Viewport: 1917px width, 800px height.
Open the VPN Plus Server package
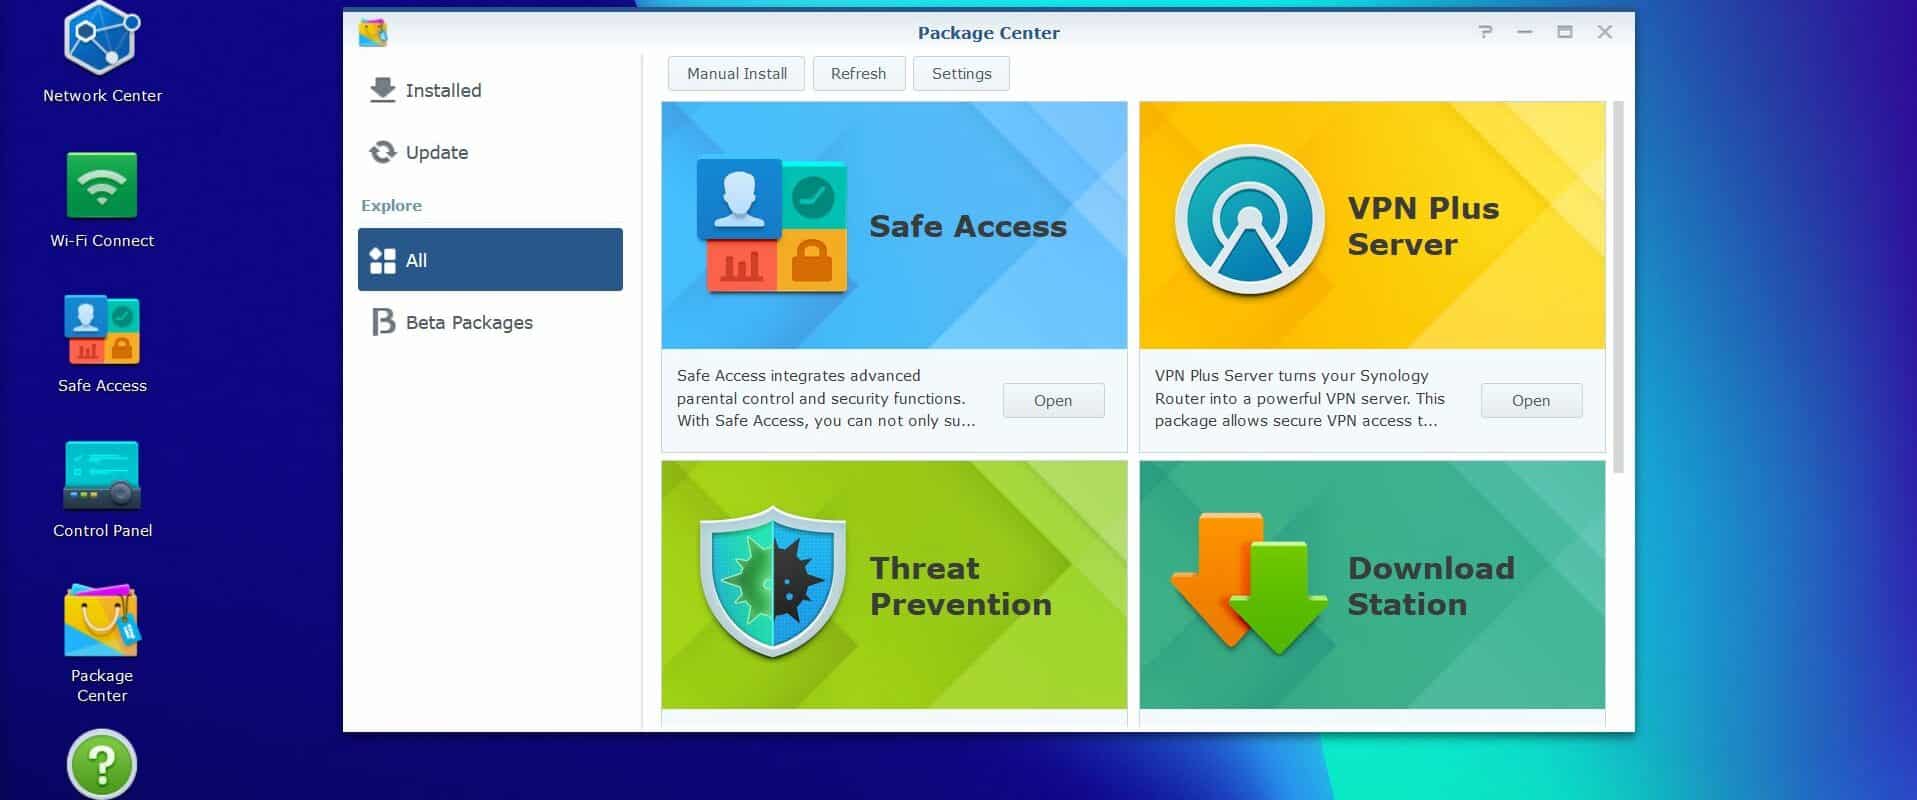coord(1531,400)
